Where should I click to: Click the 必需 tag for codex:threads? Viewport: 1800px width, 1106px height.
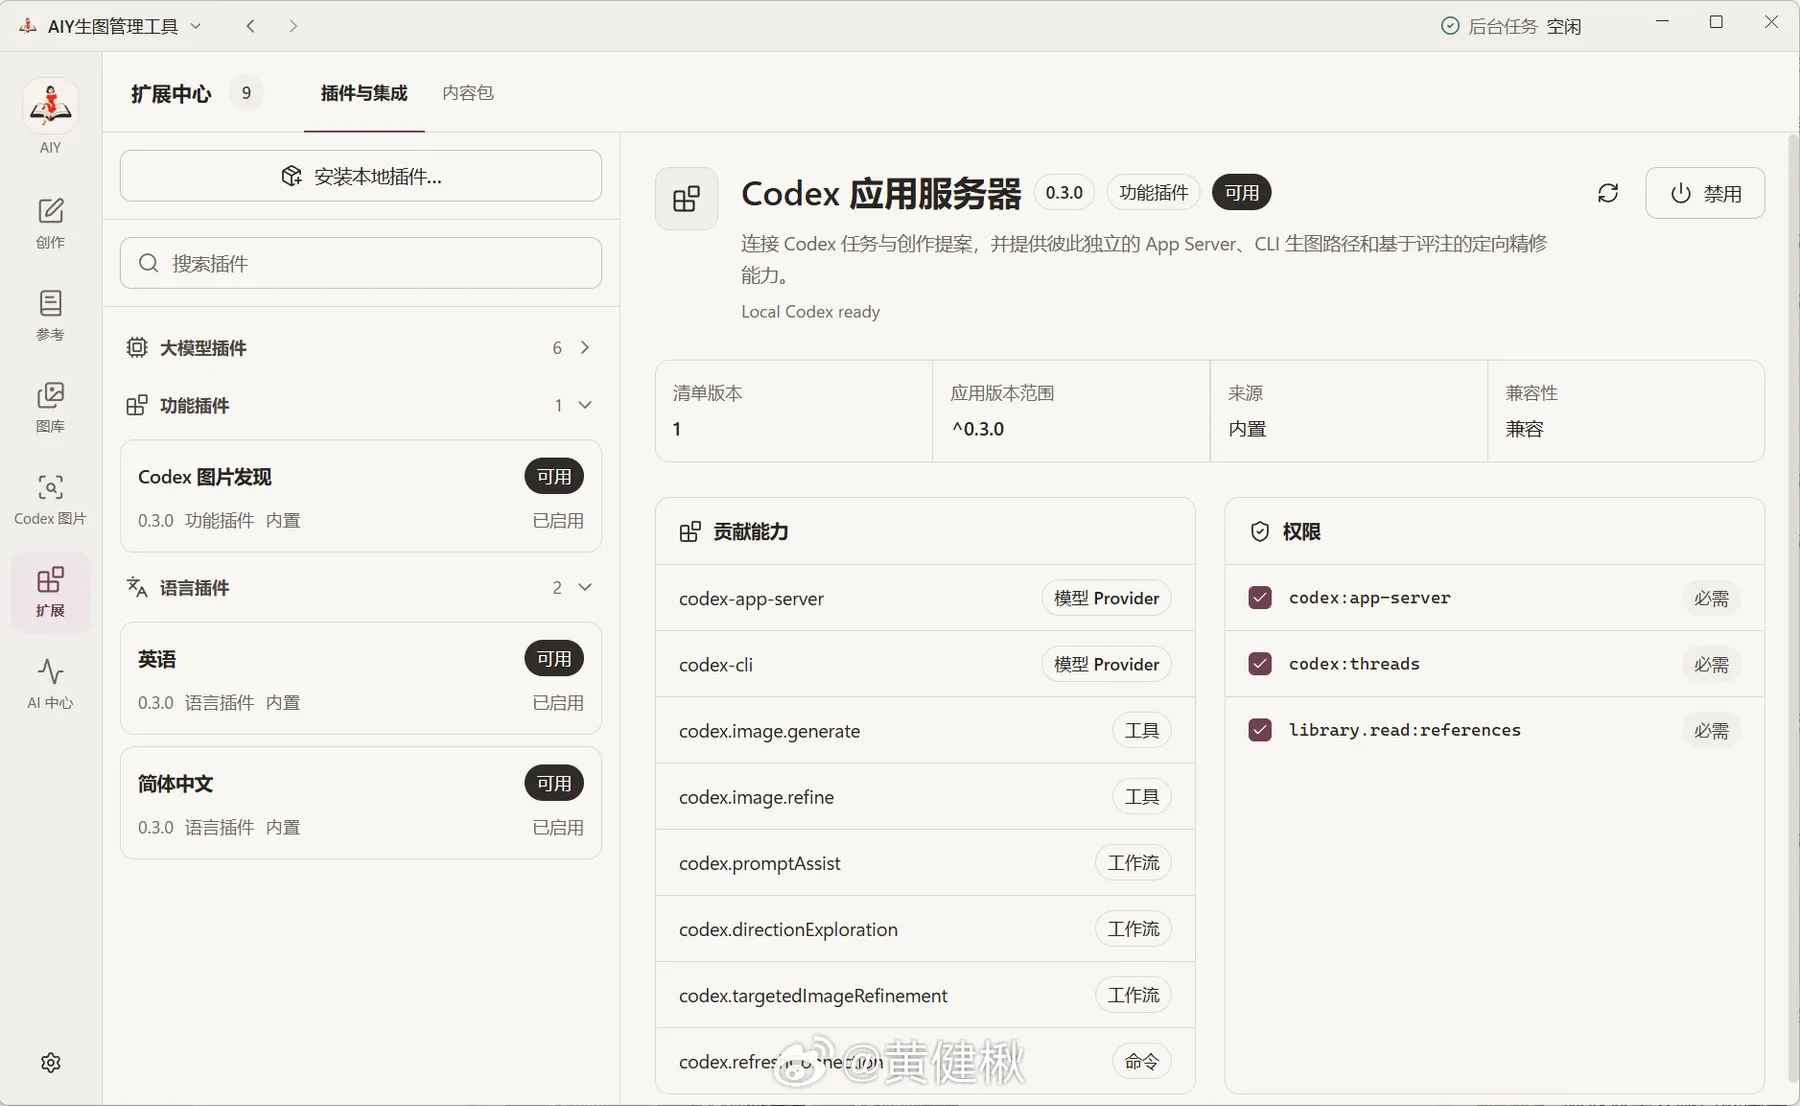coord(1711,664)
